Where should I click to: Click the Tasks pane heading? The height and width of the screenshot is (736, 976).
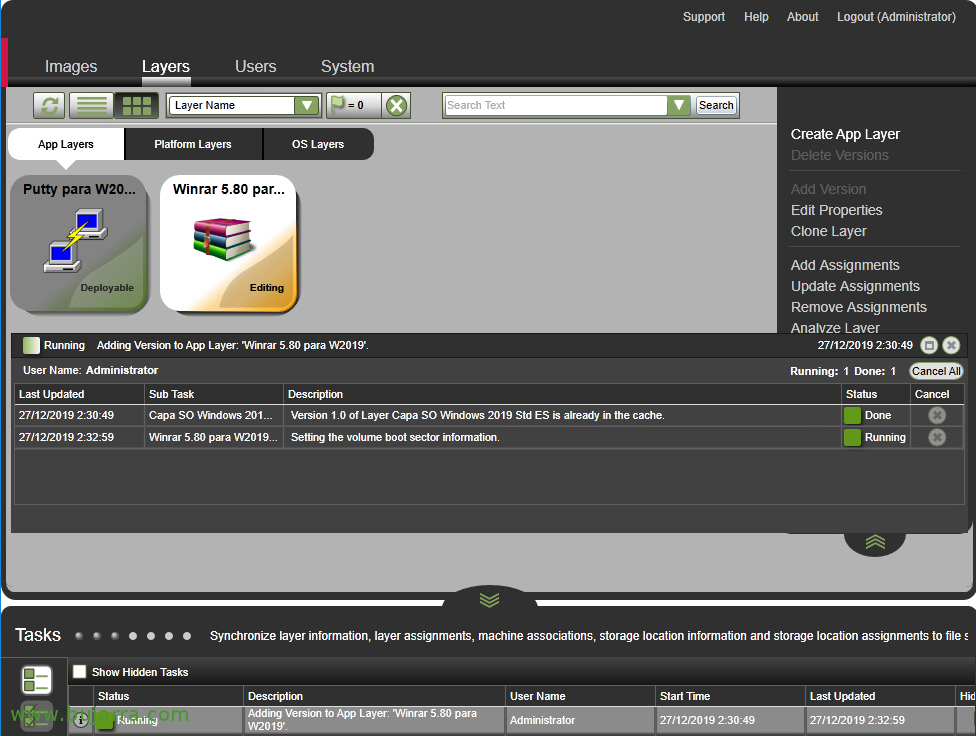point(38,635)
